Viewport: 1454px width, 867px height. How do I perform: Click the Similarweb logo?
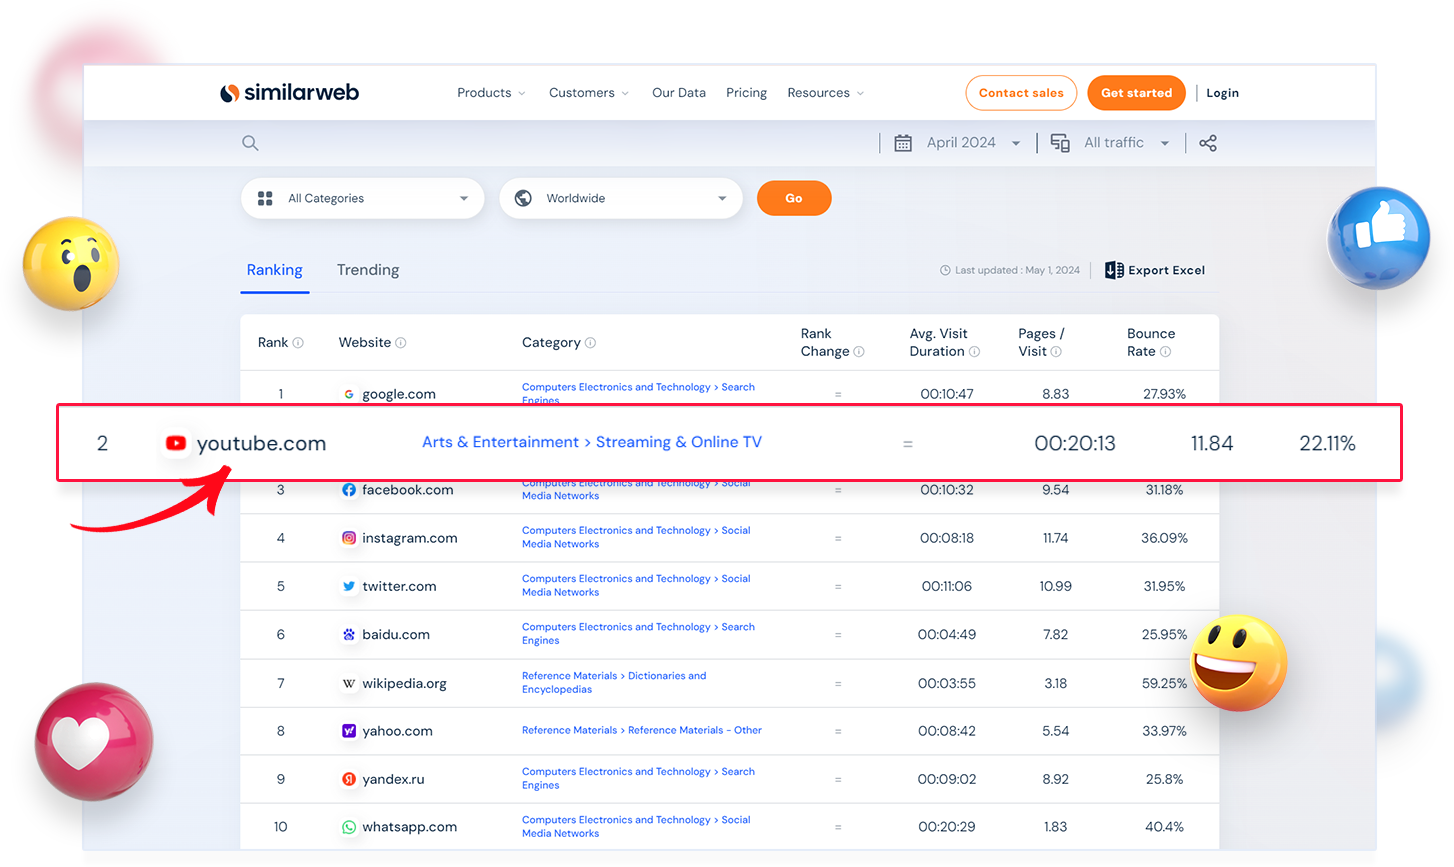coord(289,93)
